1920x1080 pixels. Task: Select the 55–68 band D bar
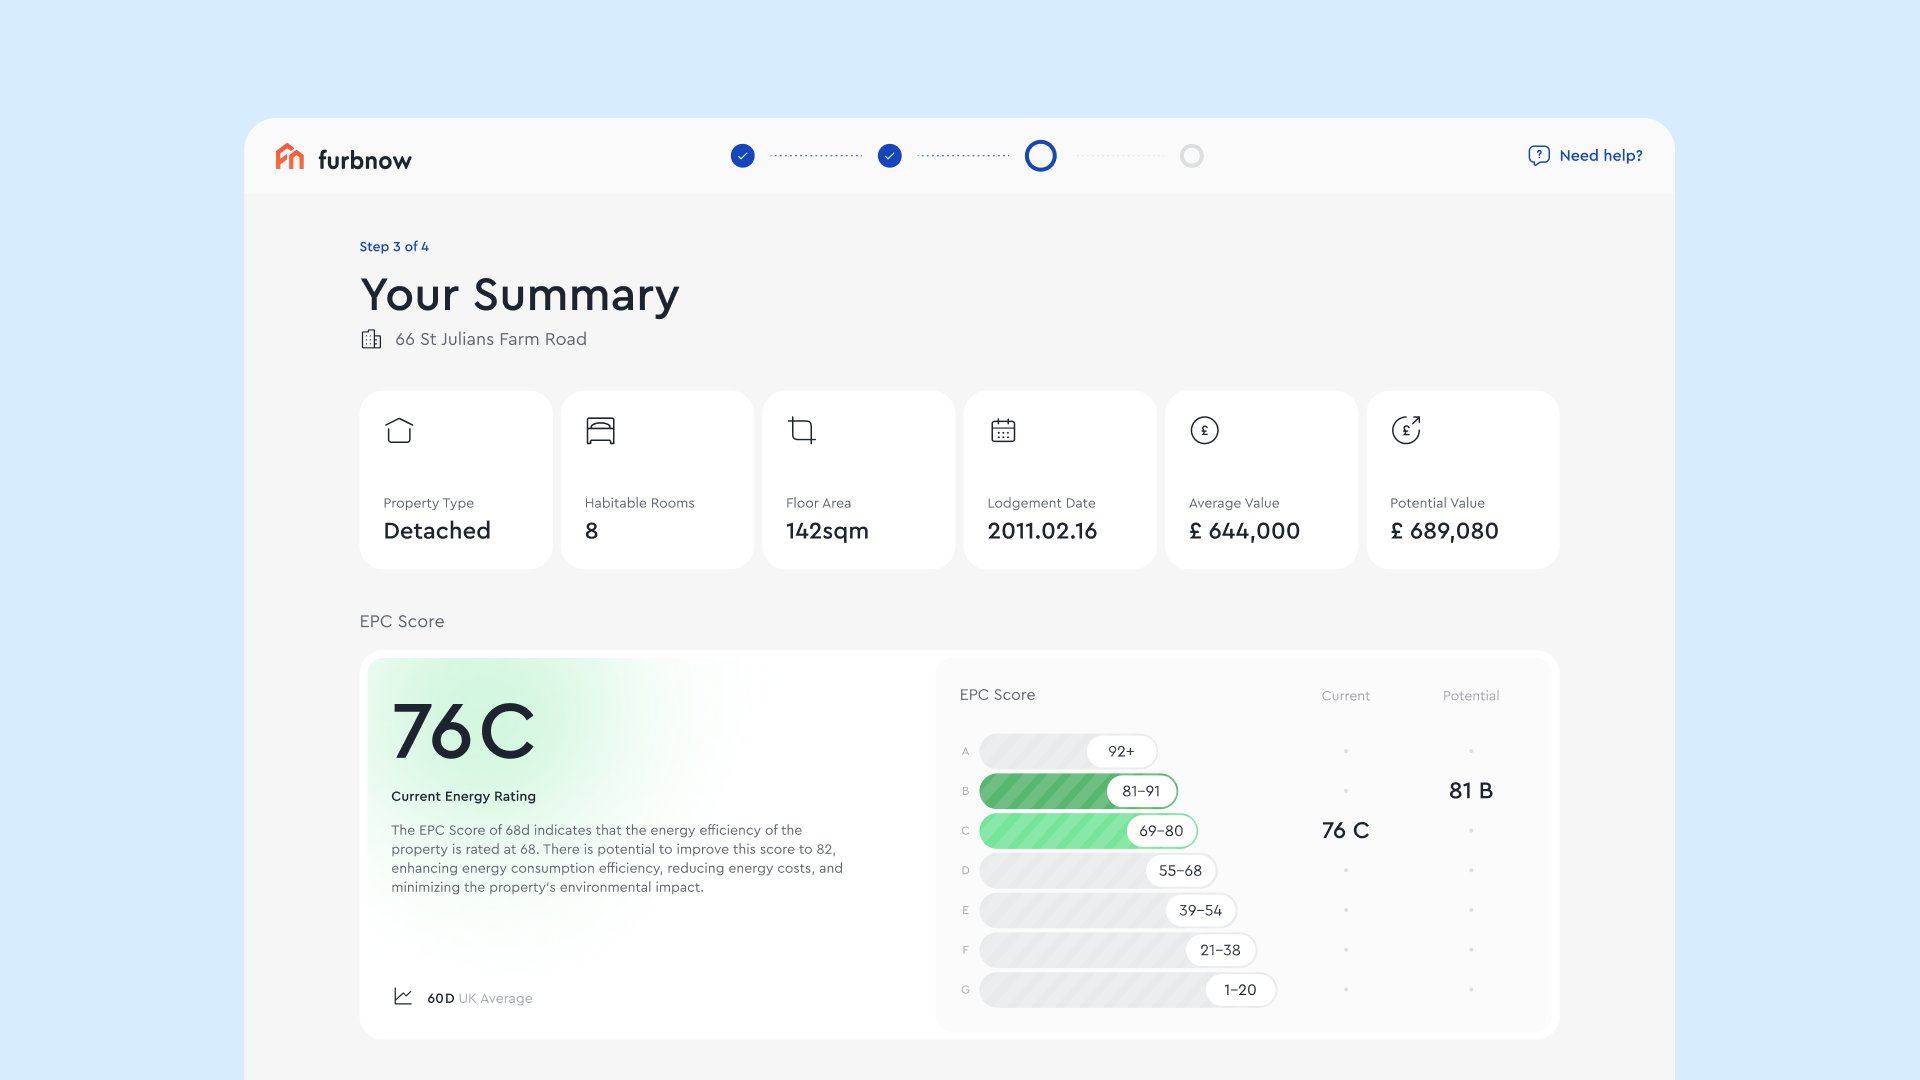[x=1098, y=871]
